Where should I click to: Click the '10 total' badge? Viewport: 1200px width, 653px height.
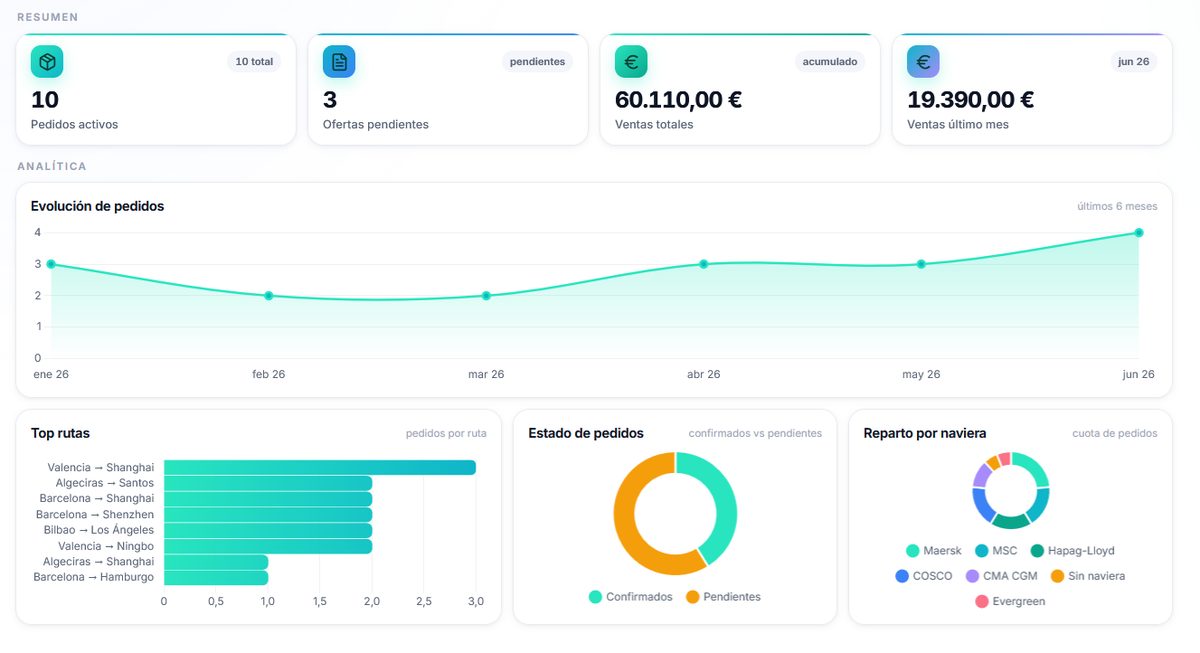coord(254,62)
